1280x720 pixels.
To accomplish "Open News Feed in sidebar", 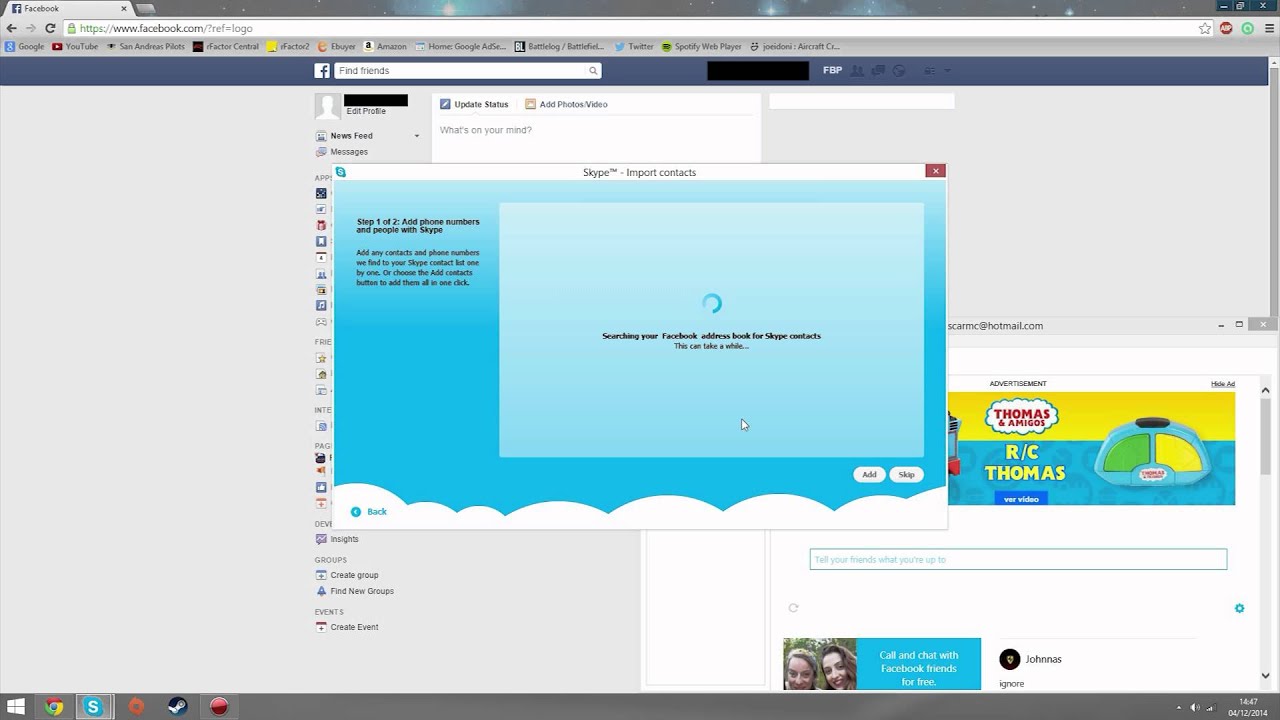I will point(351,136).
